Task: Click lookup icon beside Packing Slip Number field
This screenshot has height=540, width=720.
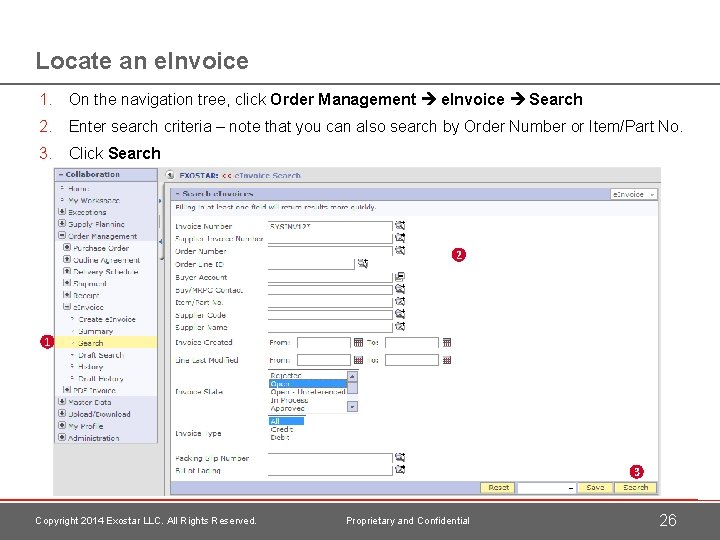Action: coord(400,457)
